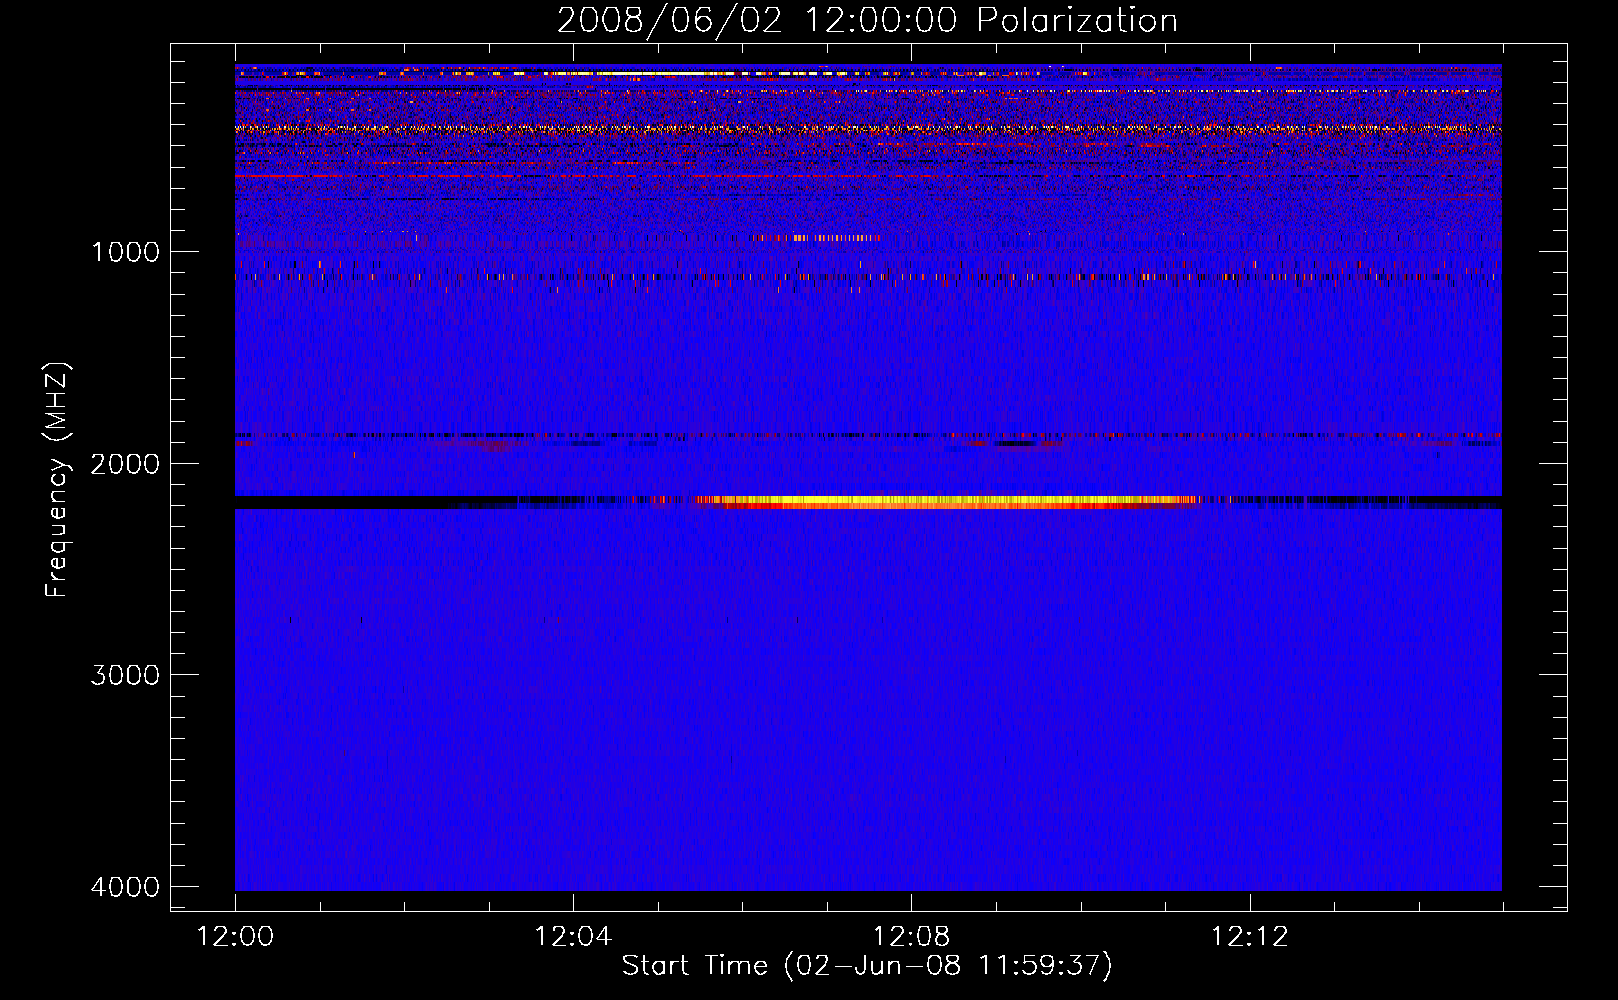Click the 2000 frequency tick label
The width and height of the screenshot is (1618, 1000).
pyautogui.click(x=125, y=464)
